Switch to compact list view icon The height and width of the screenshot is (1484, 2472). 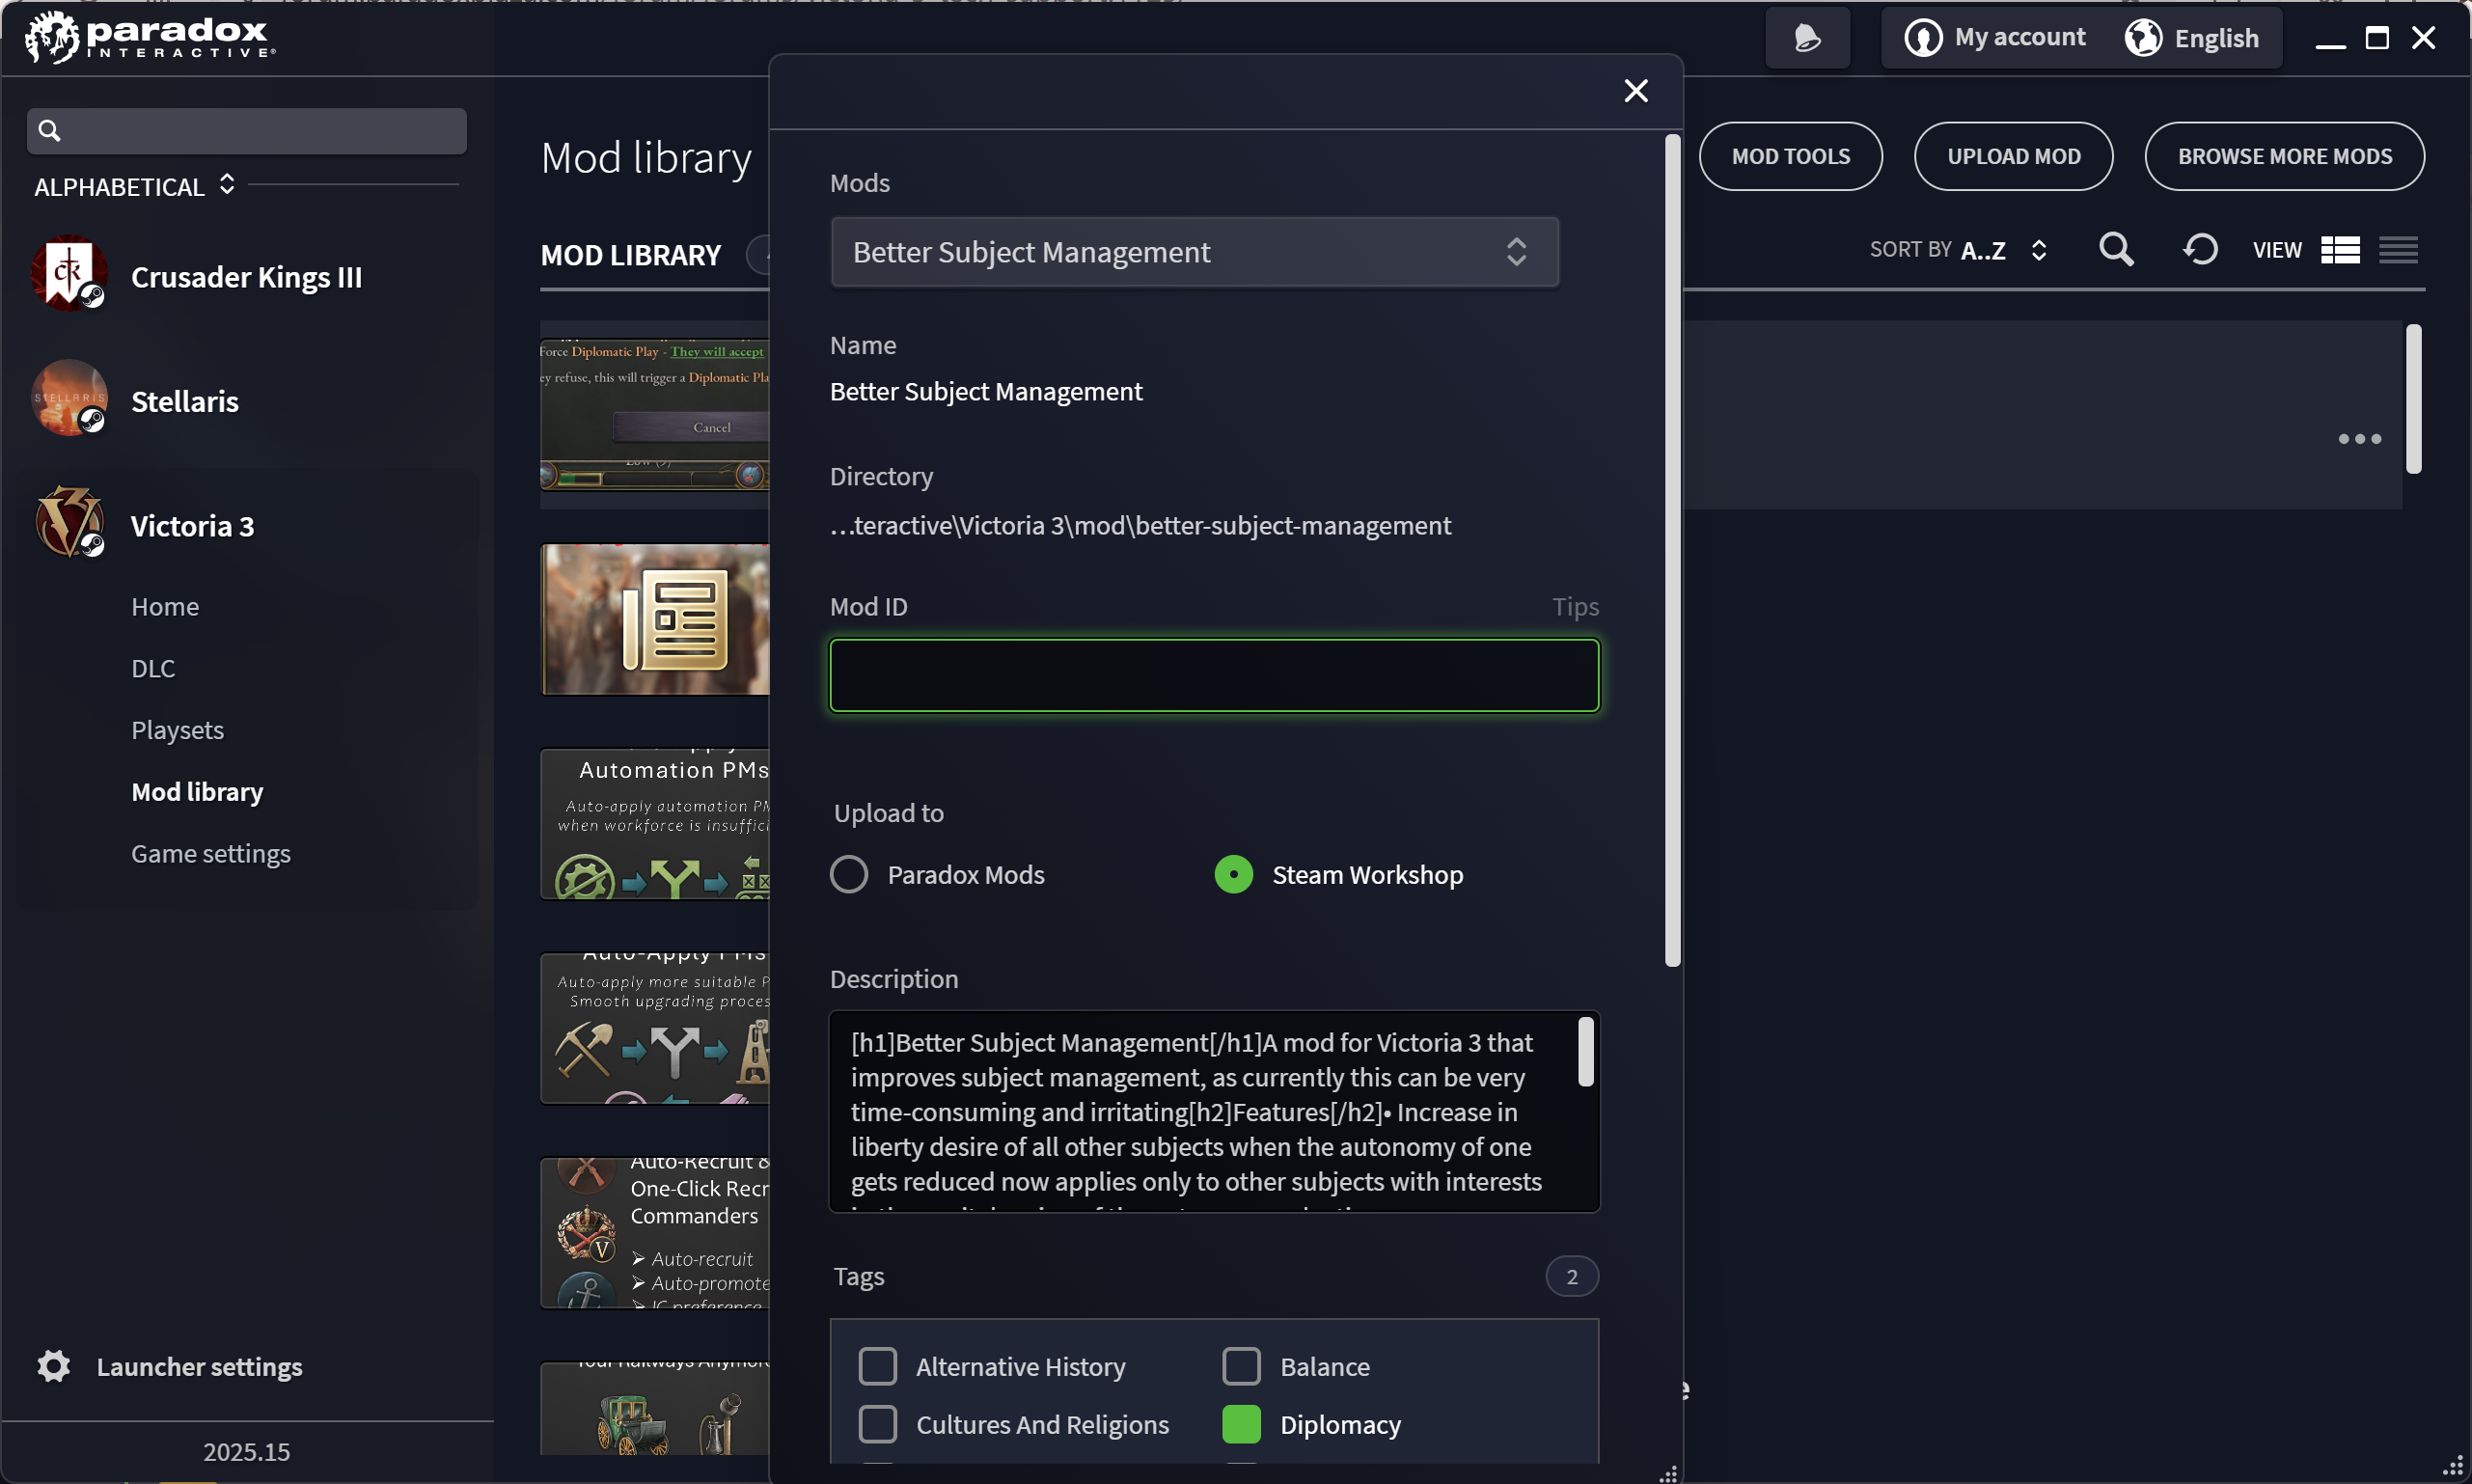click(2399, 249)
